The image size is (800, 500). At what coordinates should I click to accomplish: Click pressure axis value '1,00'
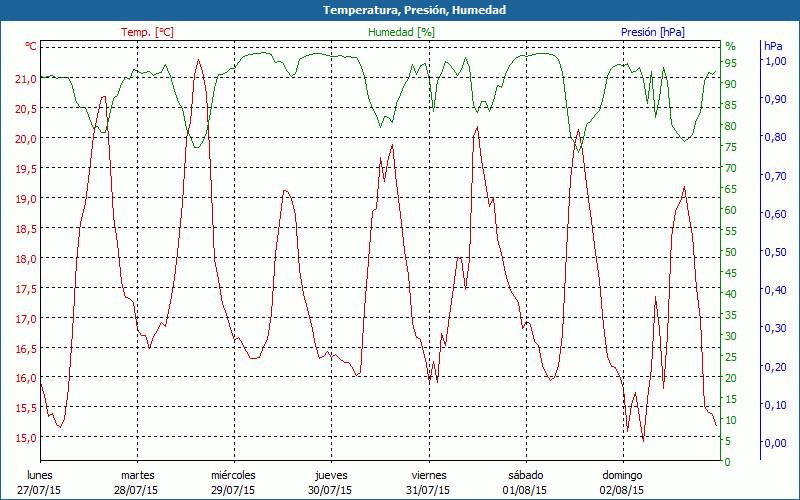[775, 61]
